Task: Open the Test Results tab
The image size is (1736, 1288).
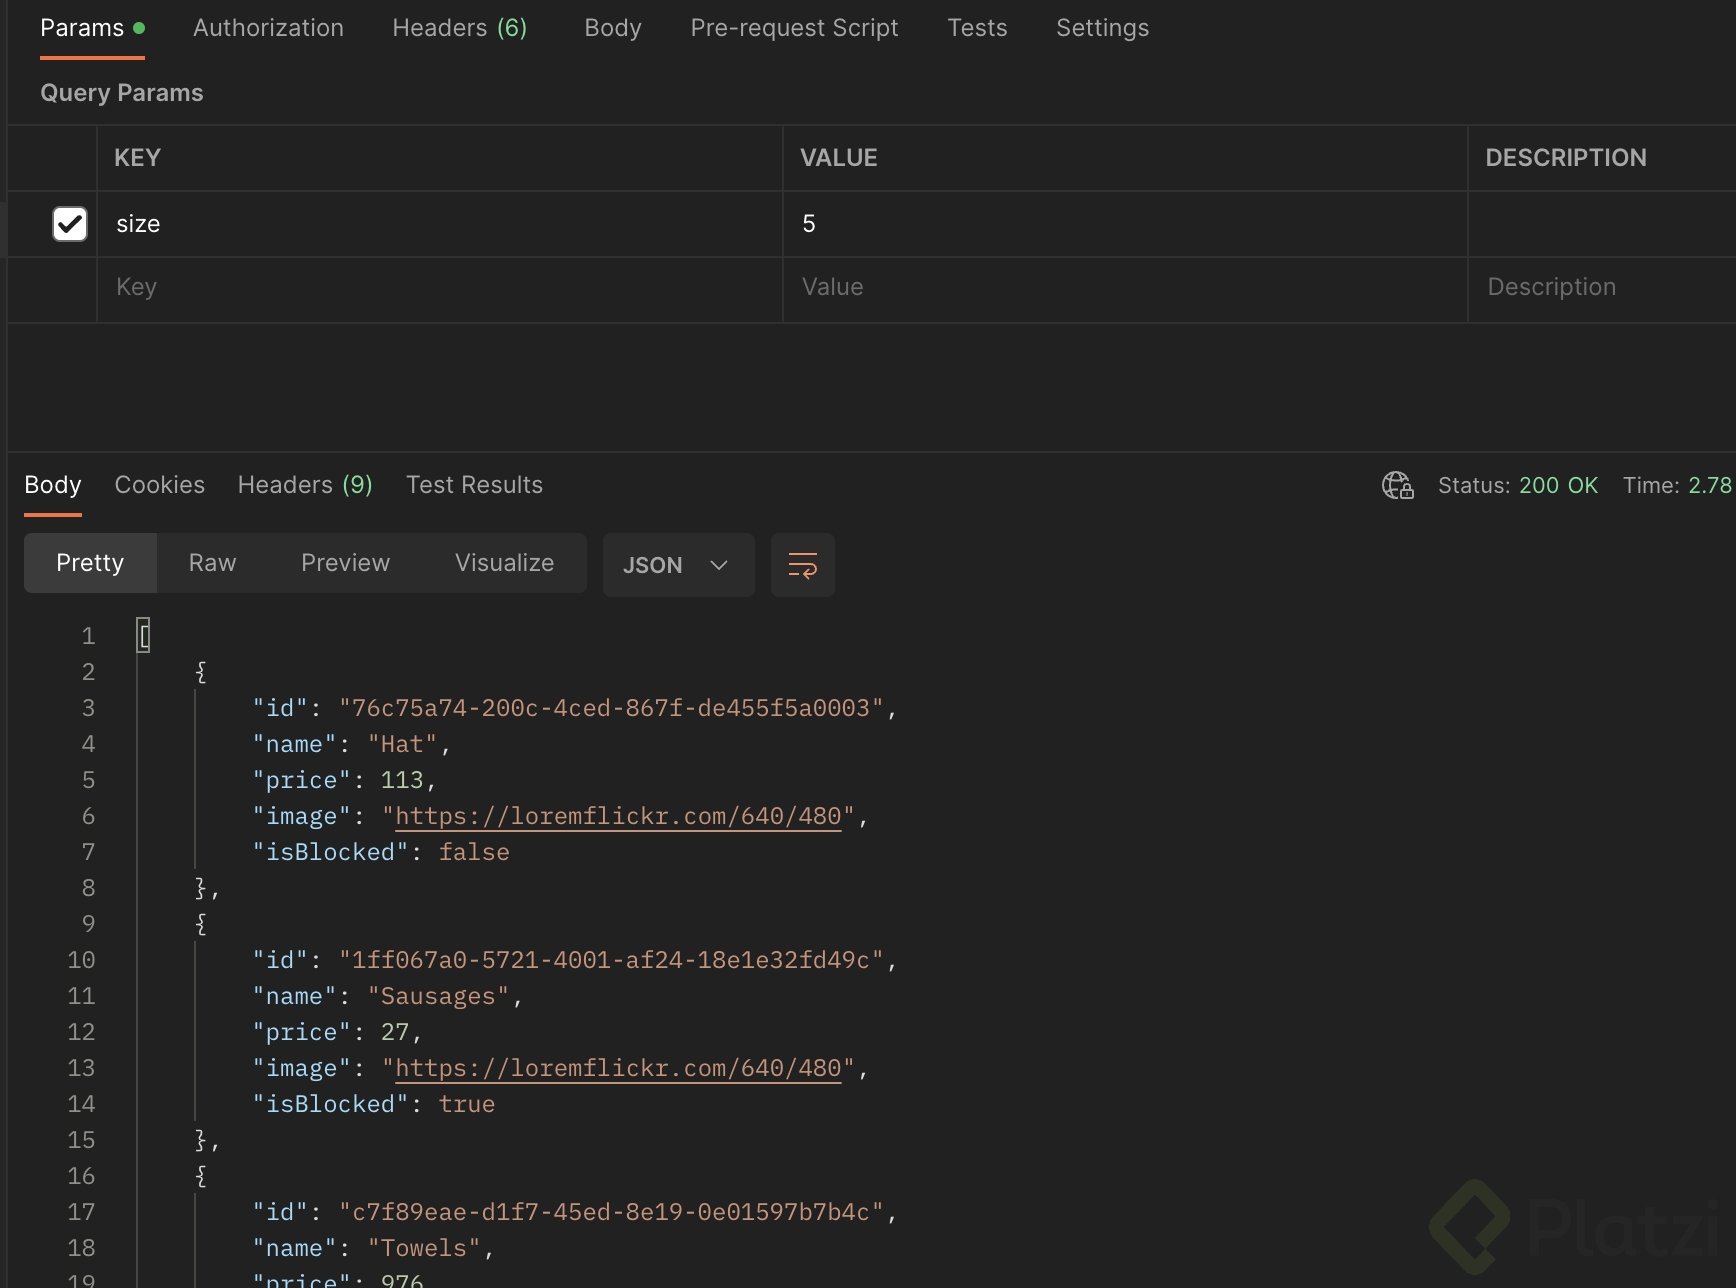Action: 474,485
